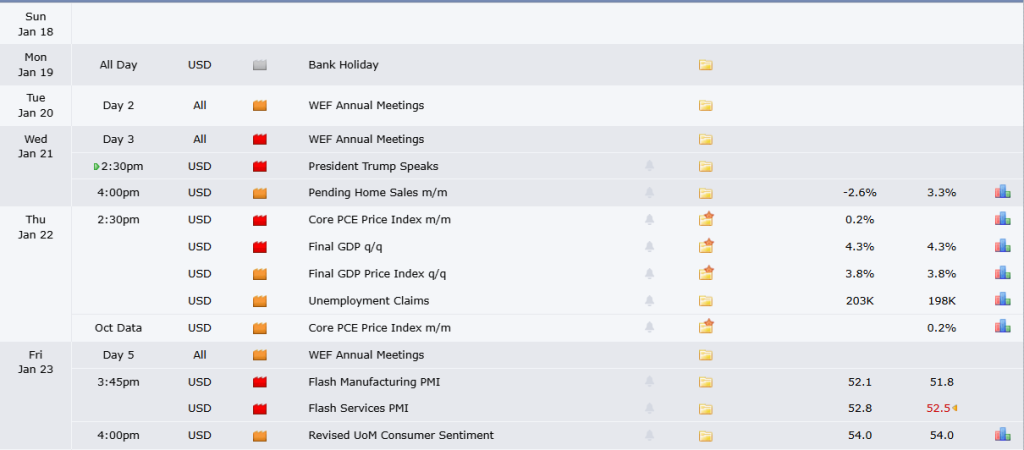Expand details folder for Tuesday's WEF Annual Meetings

(705, 105)
